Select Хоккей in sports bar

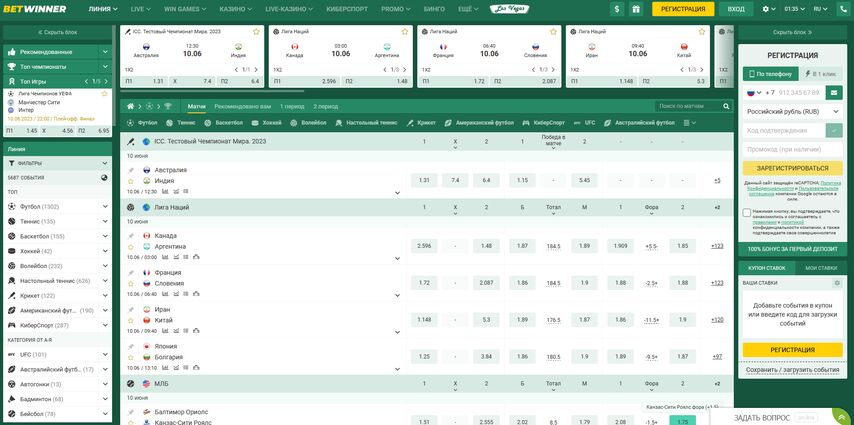pyautogui.click(x=267, y=123)
